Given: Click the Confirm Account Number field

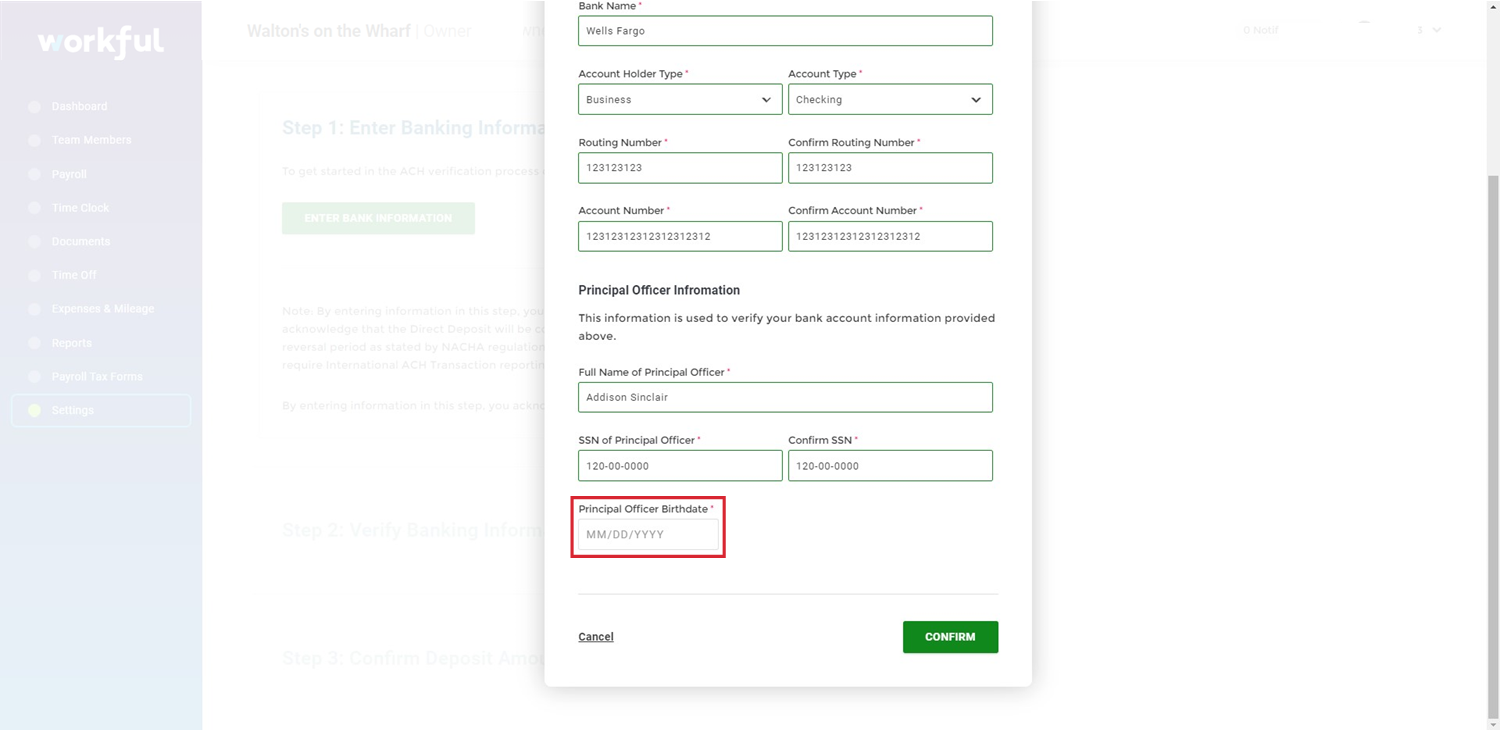Looking at the screenshot, I should tap(890, 236).
